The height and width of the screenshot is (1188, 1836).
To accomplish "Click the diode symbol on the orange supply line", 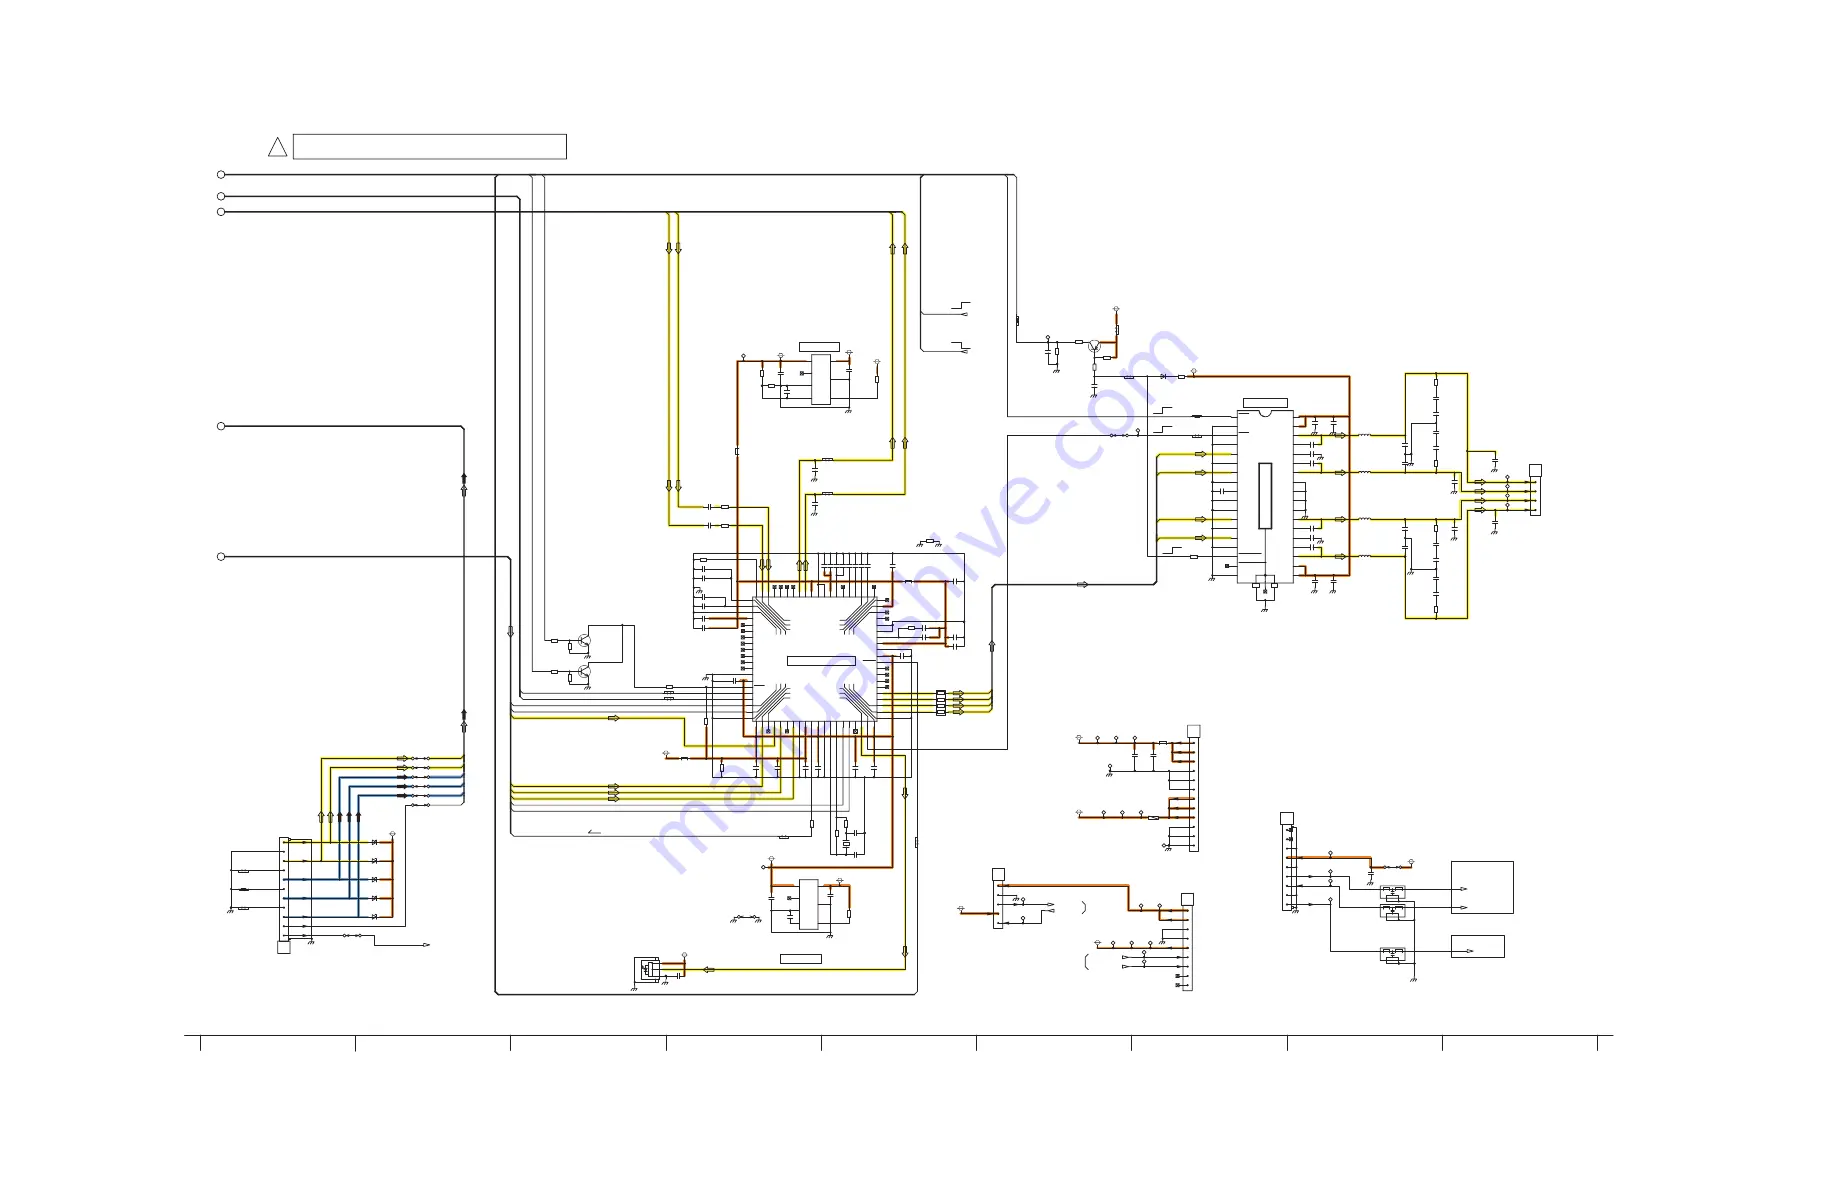I will pos(1163,376).
